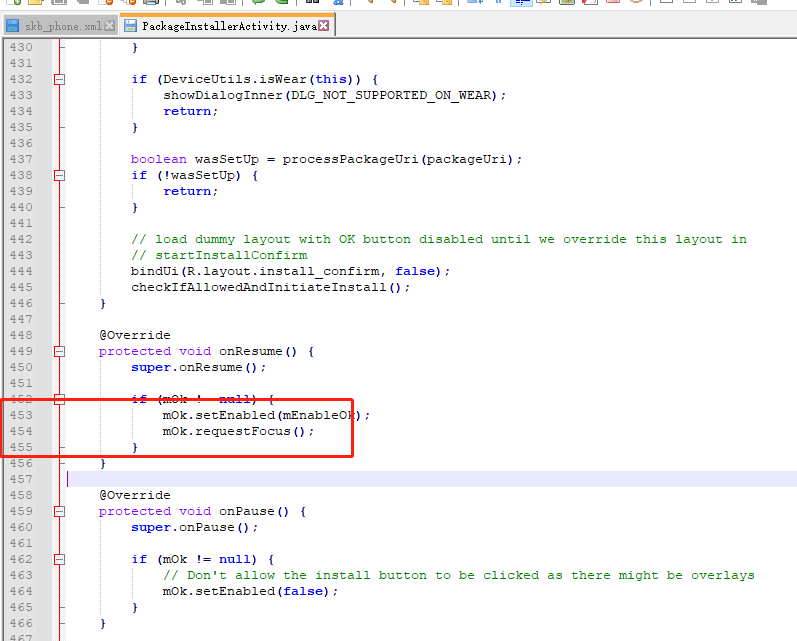797x641 pixels.
Task: Click the "// startInstallConfirm" comment
Action: coord(219,255)
